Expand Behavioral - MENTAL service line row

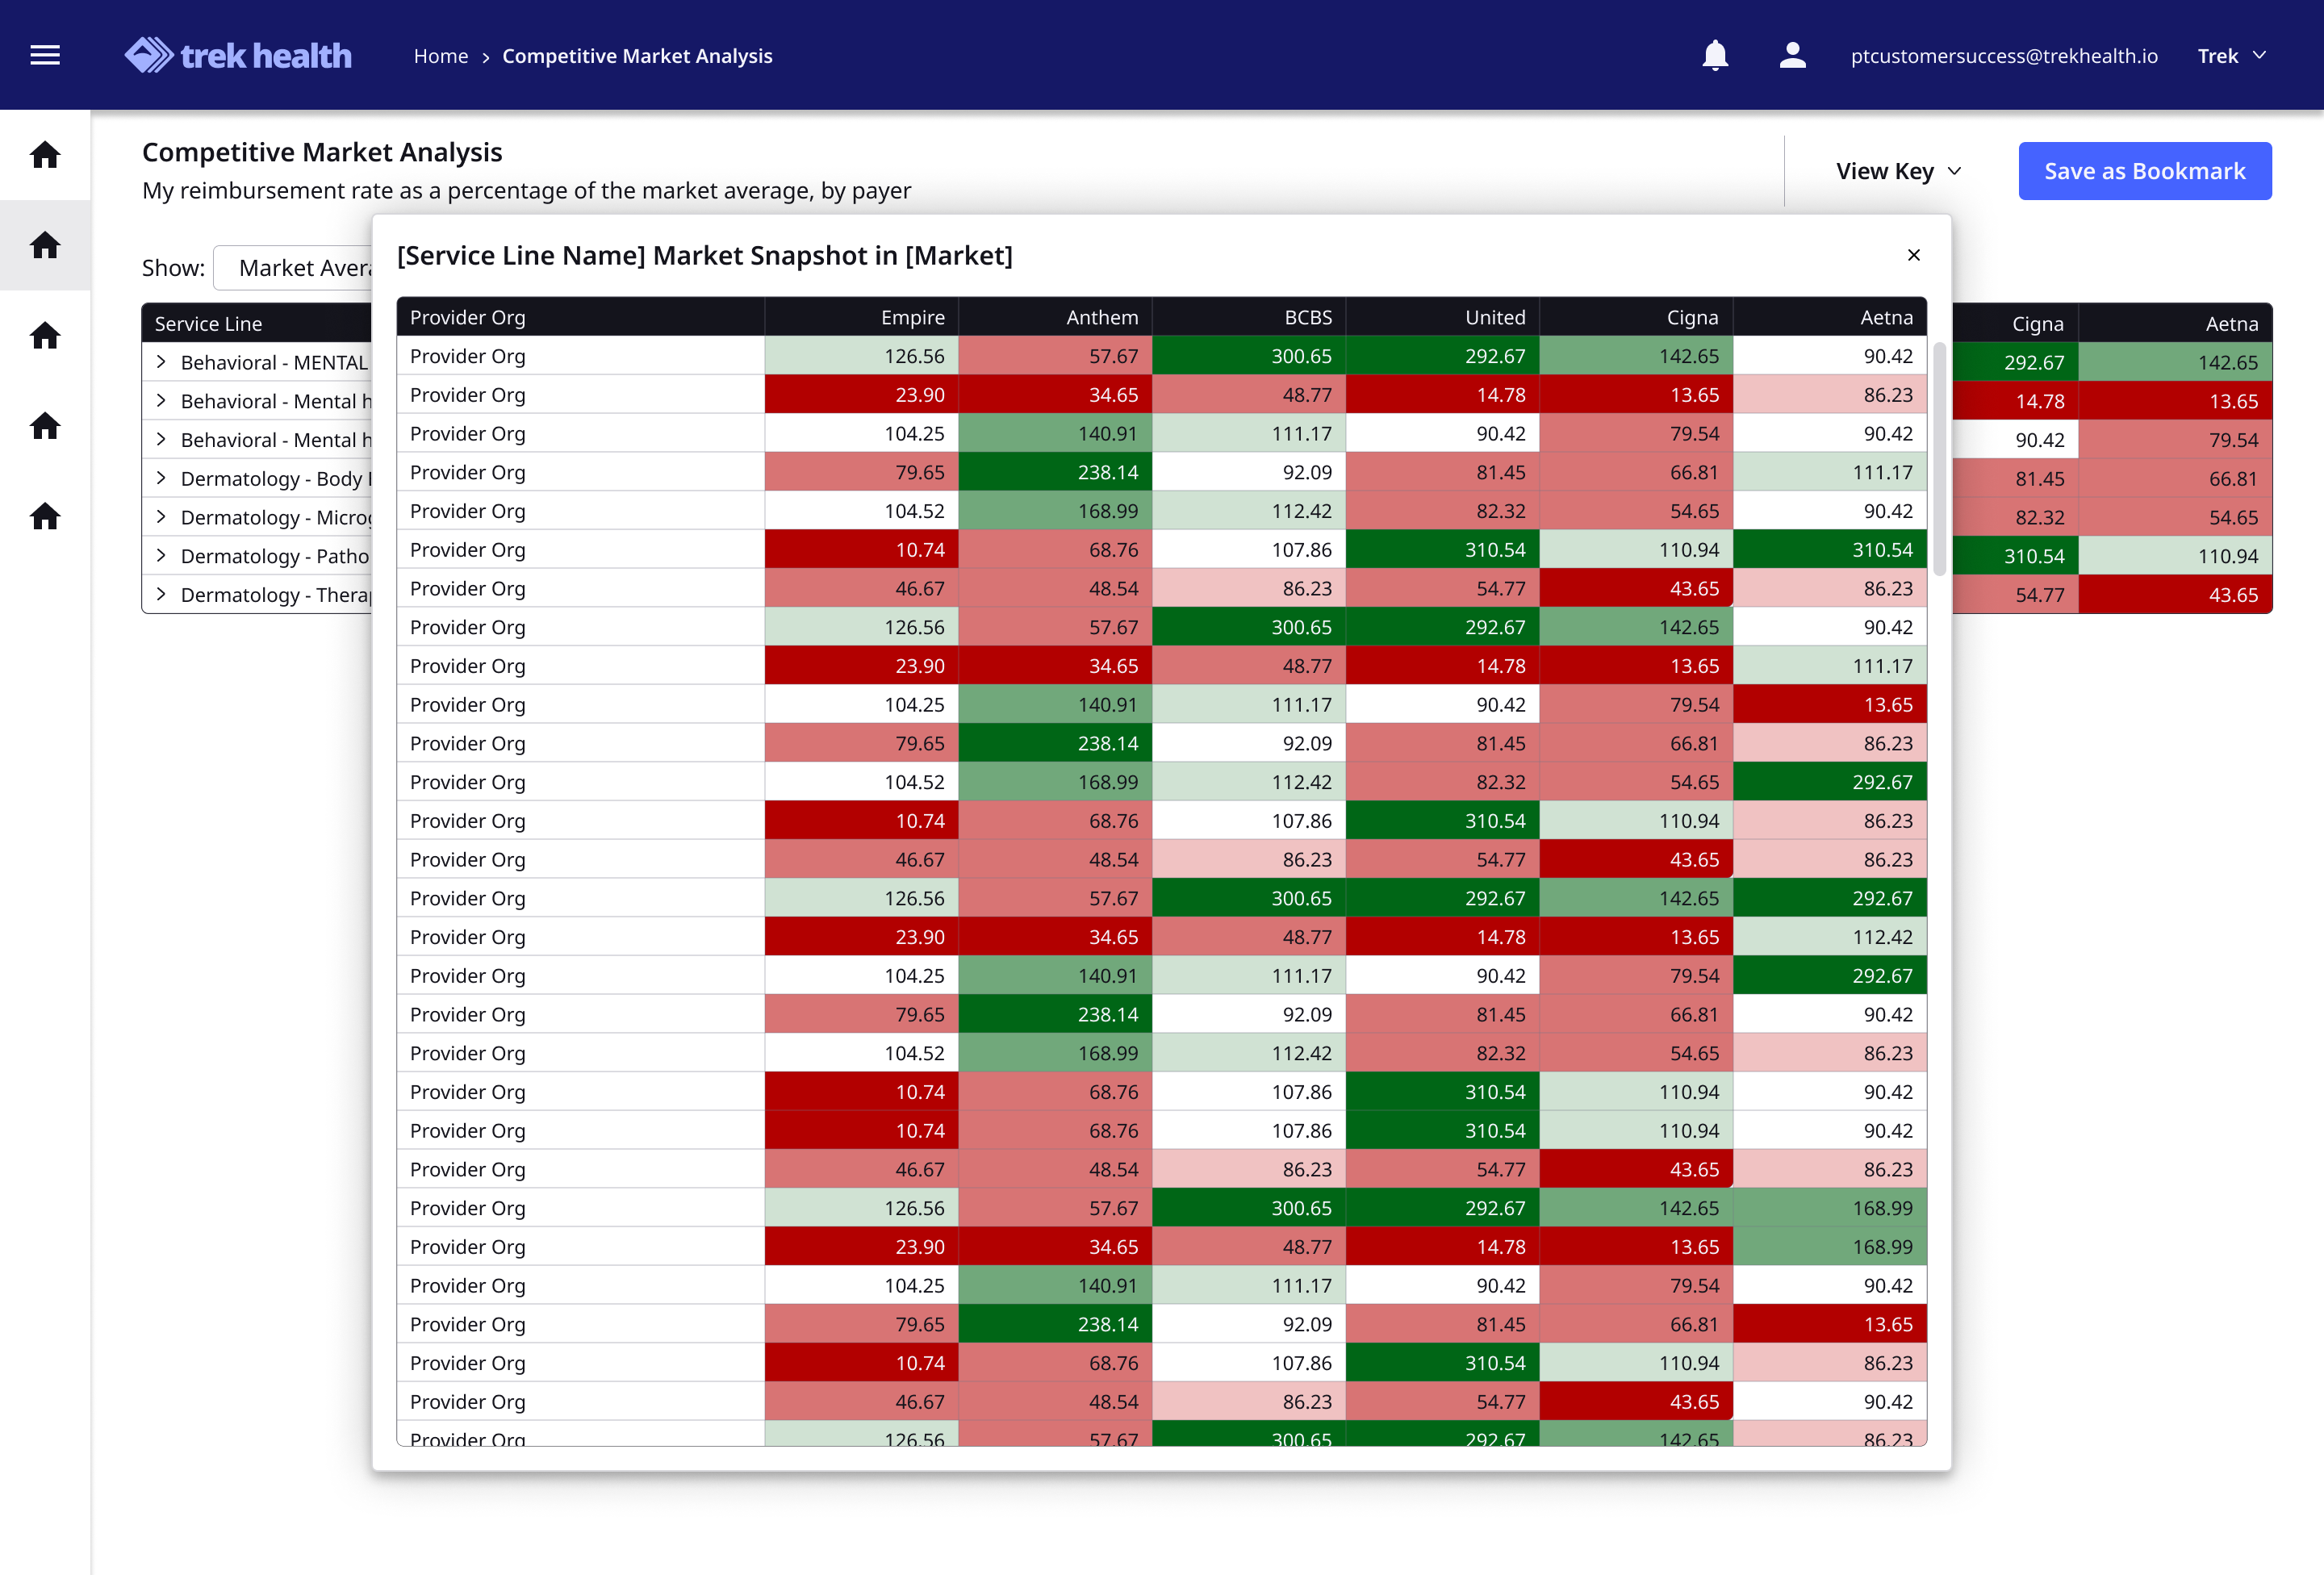click(x=161, y=362)
